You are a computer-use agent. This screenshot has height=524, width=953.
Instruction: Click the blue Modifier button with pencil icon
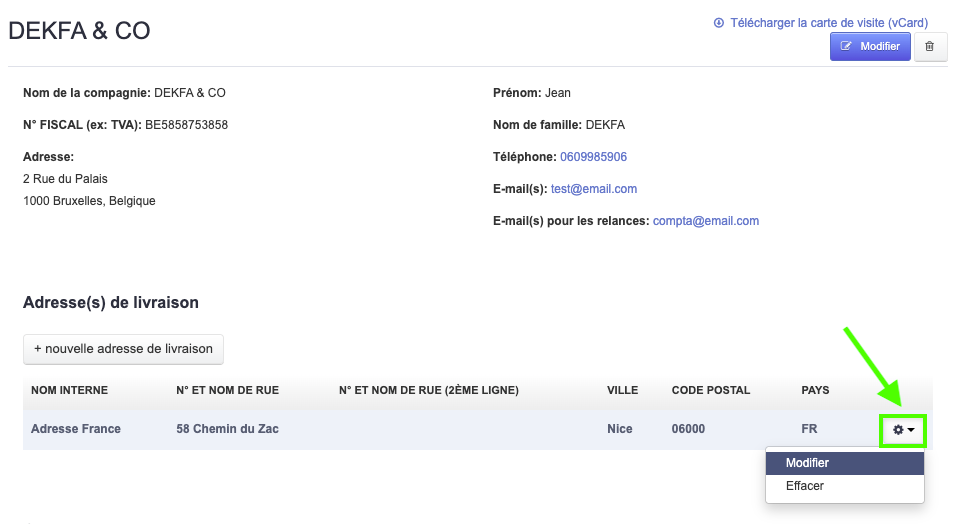[870, 46]
